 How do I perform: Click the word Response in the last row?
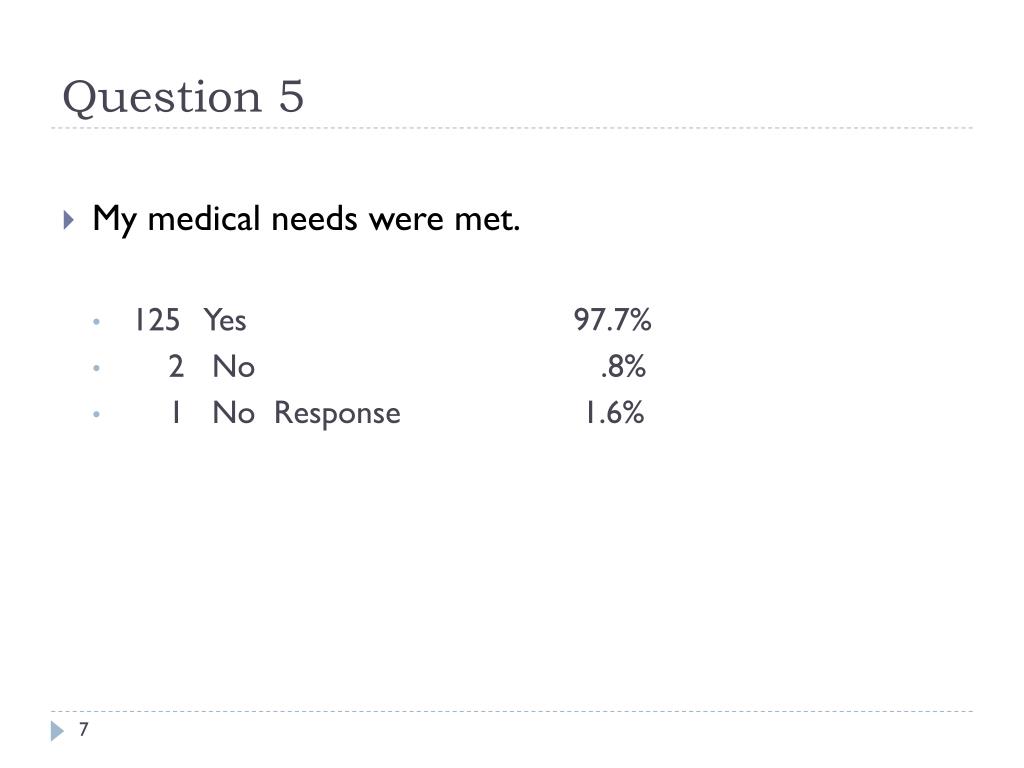tap(337, 414)
